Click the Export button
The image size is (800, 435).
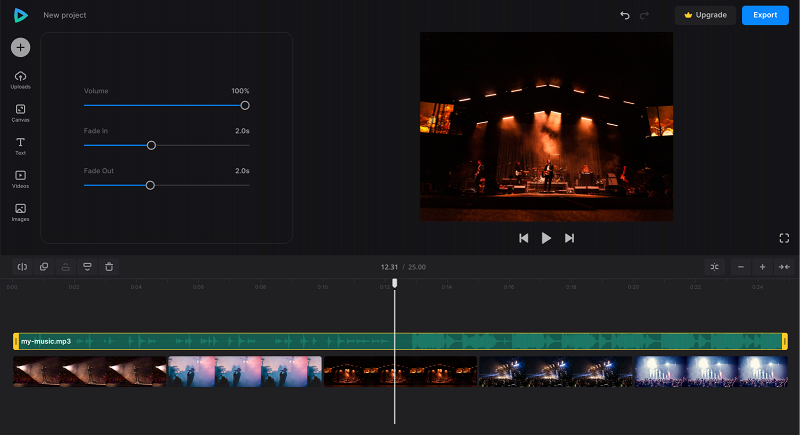pos(765,15)
